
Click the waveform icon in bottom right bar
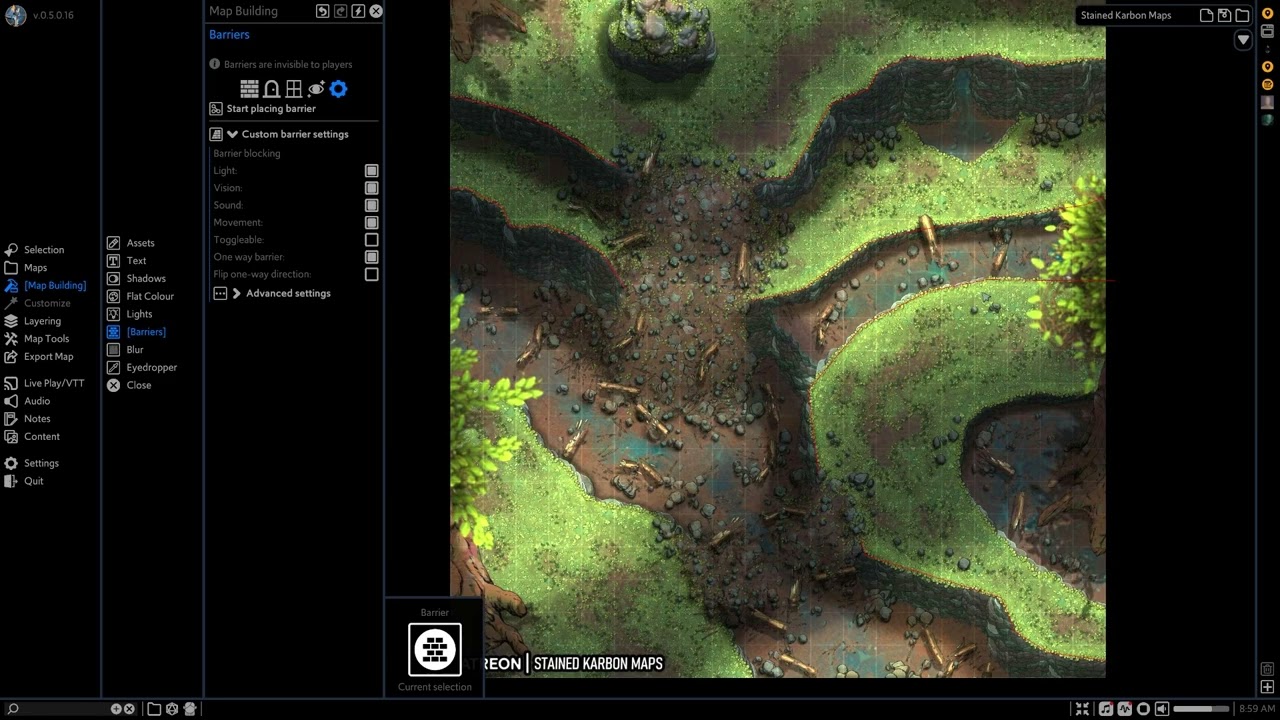coord(1125,709)
